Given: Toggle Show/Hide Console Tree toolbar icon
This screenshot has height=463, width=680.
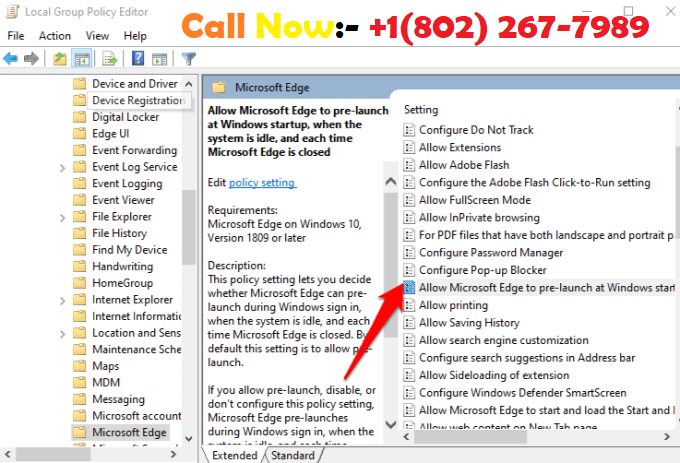Looking at the screenshot, I should tap(82, 59).
